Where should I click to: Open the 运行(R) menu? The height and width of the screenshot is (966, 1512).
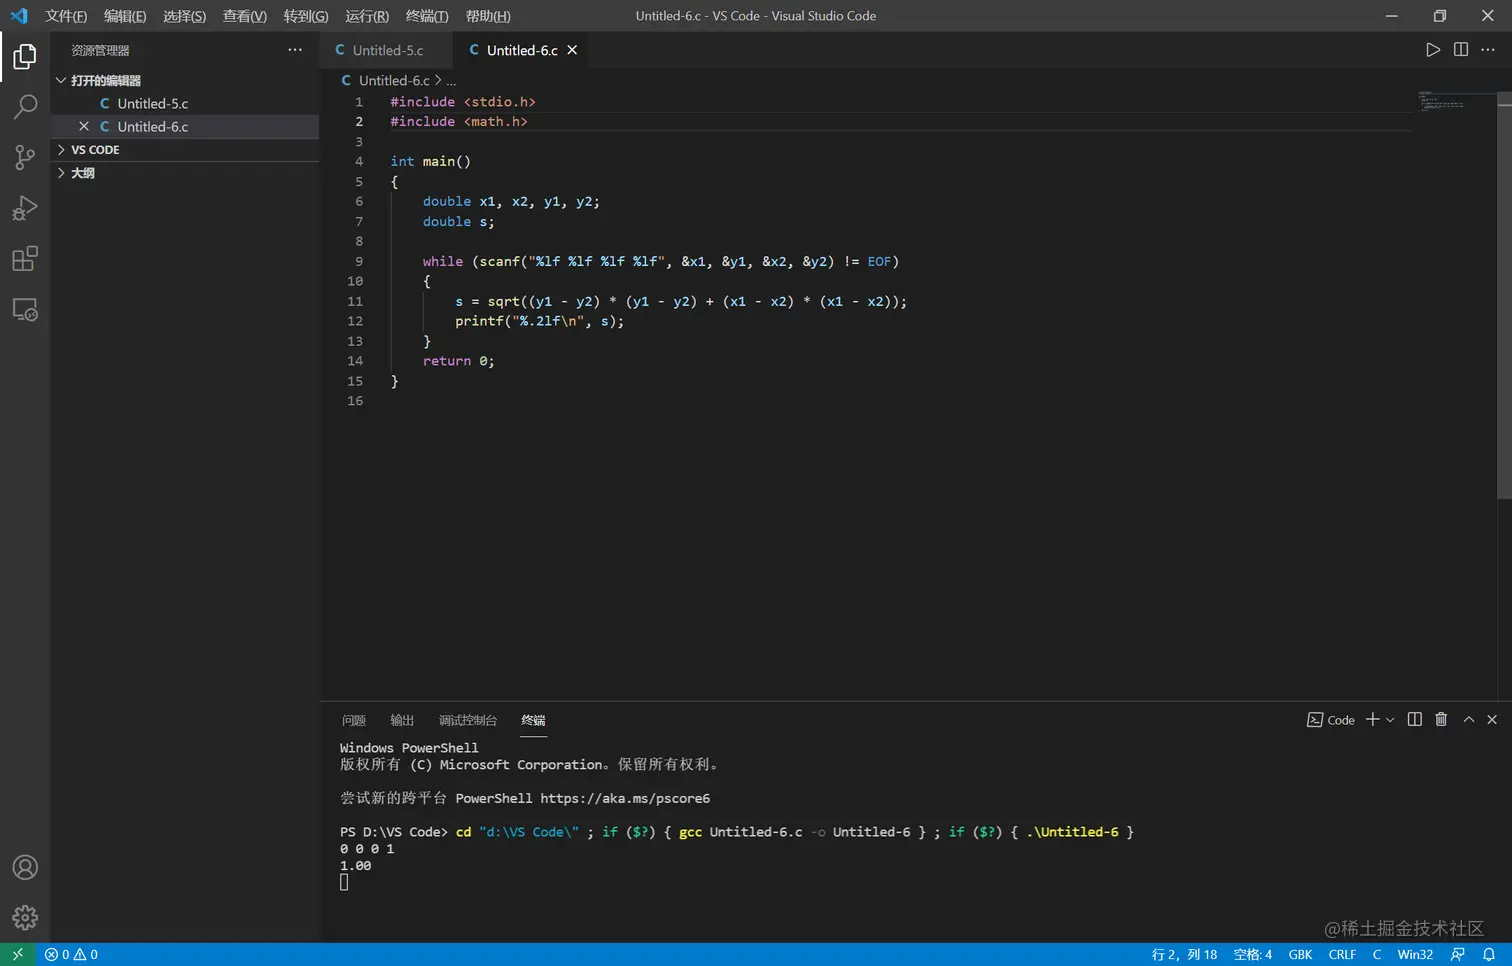[x=366, y=16]
